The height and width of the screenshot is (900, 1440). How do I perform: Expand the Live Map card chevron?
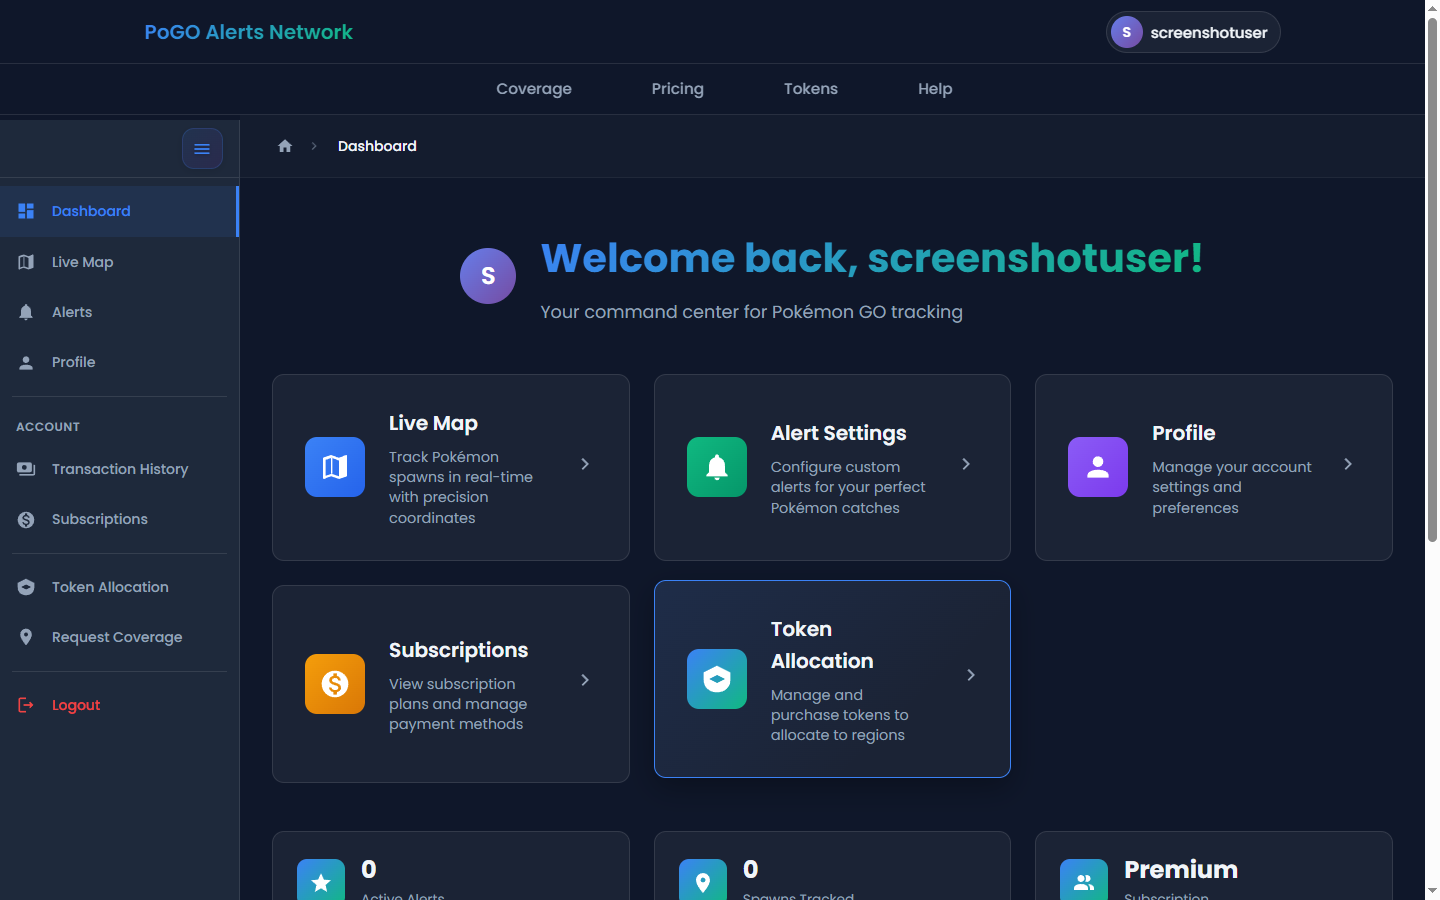click(585, 464)
